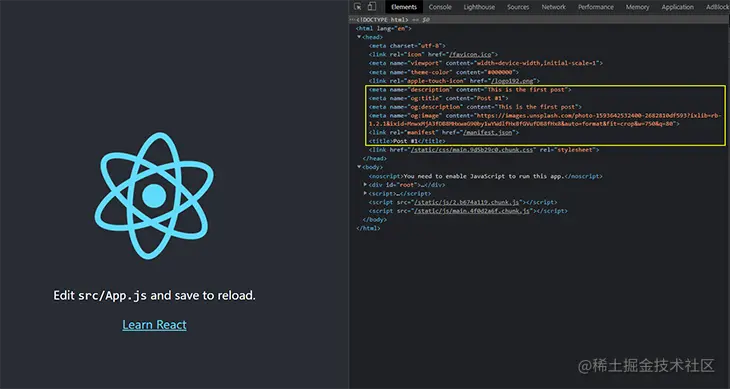Select the meta charset utf-8 line
Image resolution: width=730 pixels, height=389 pixels.
pos(407,46)
